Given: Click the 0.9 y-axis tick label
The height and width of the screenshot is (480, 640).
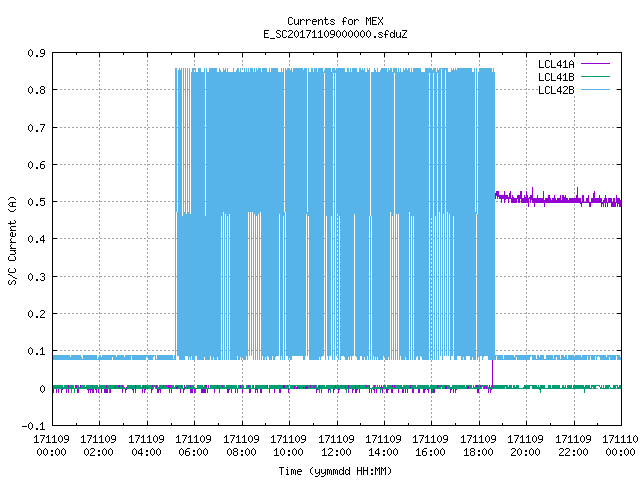Looking at the screenshot, I should [x=36, y=53].
